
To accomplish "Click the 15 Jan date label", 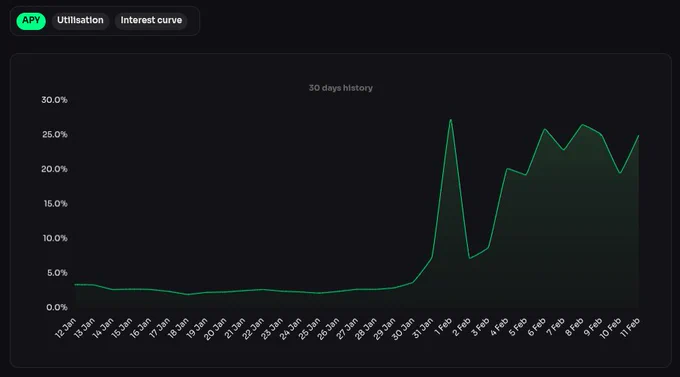I will [x=122, y=328].
